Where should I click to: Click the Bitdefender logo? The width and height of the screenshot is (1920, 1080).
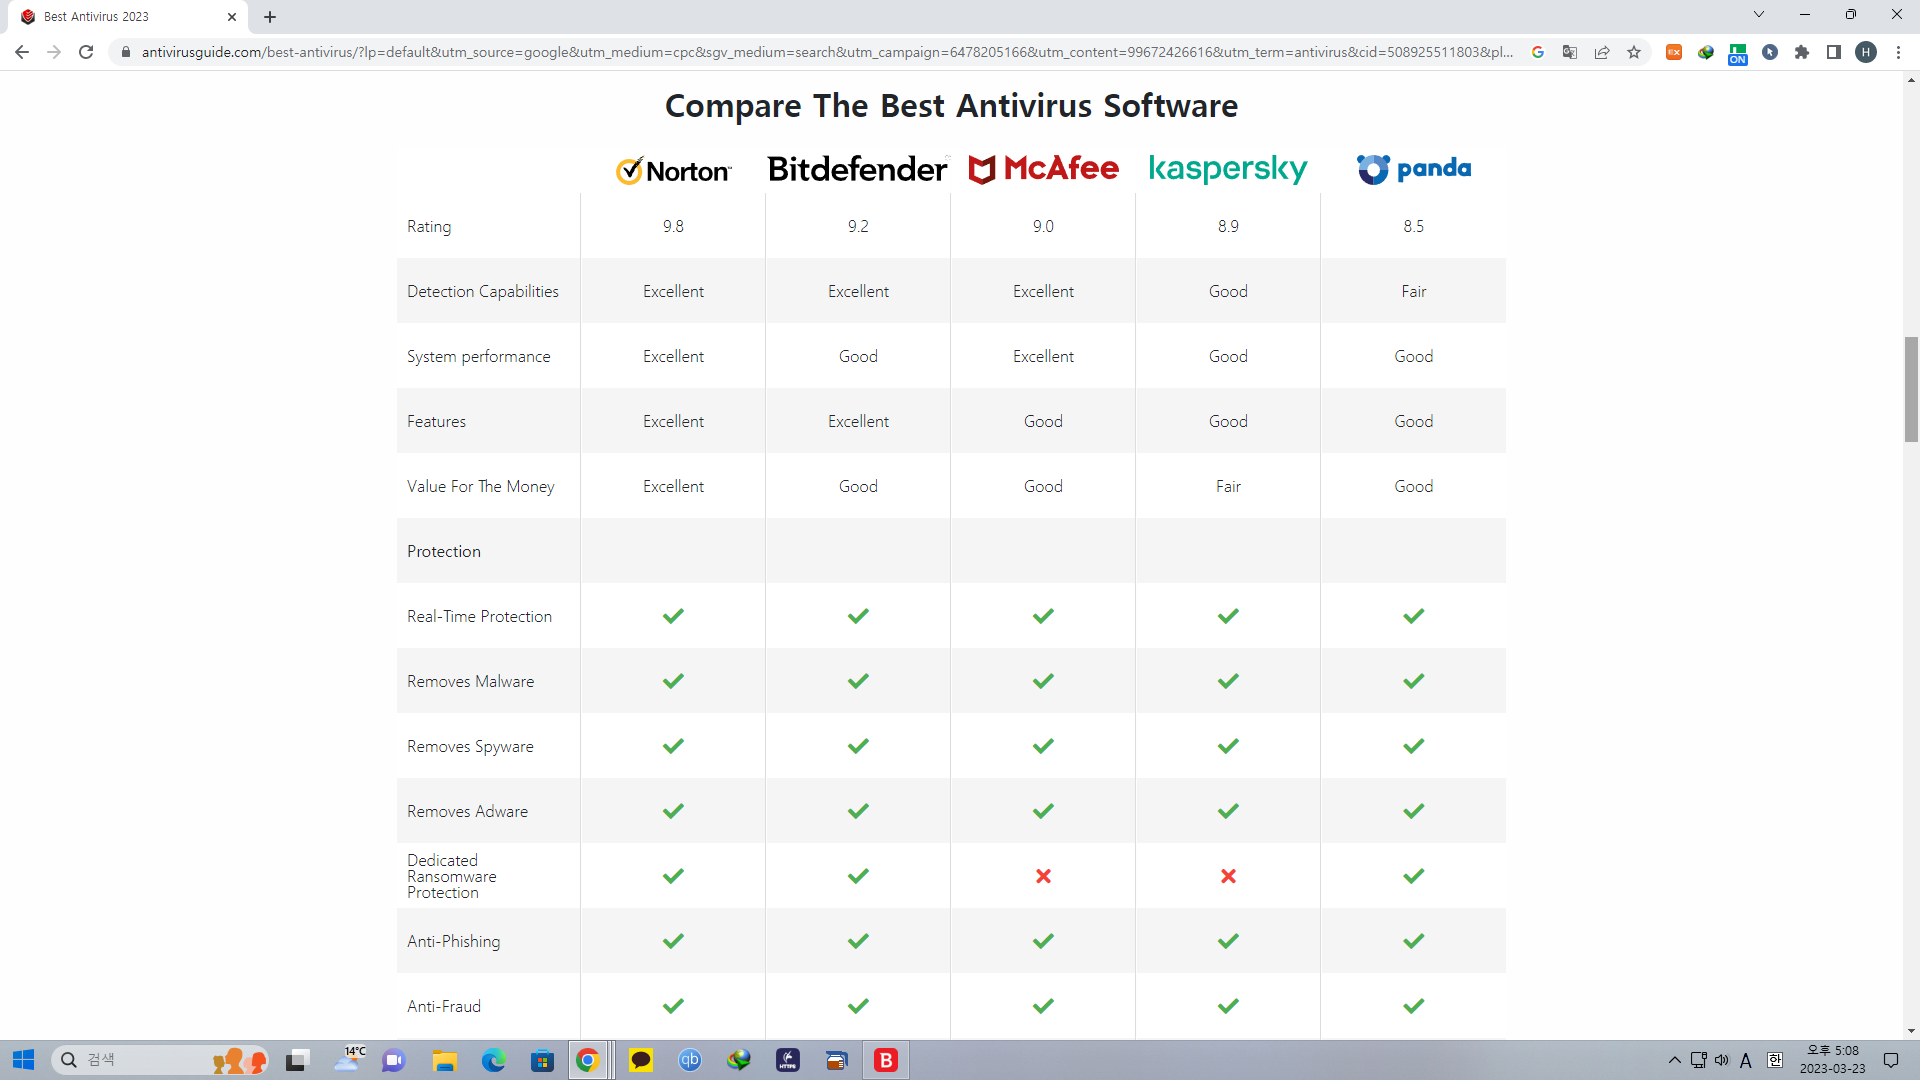858,169
